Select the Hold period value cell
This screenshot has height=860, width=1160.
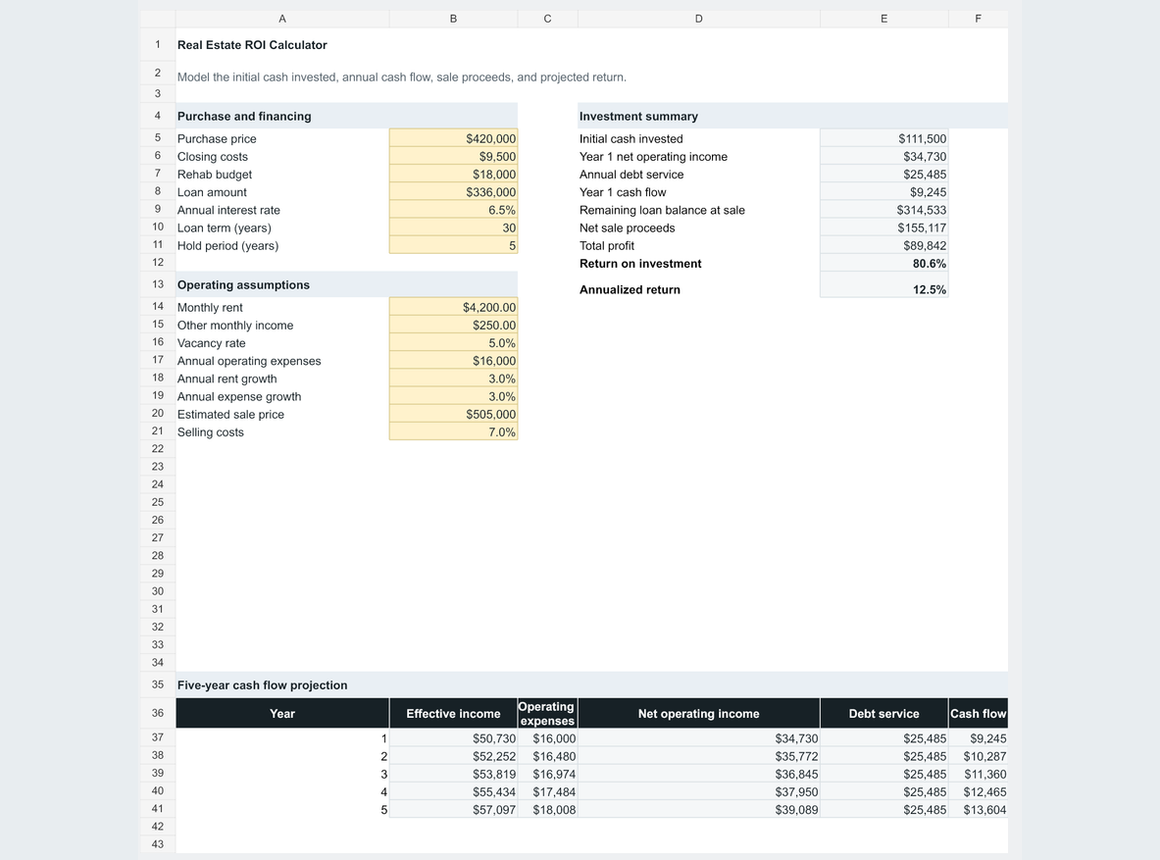click(453, 245)
